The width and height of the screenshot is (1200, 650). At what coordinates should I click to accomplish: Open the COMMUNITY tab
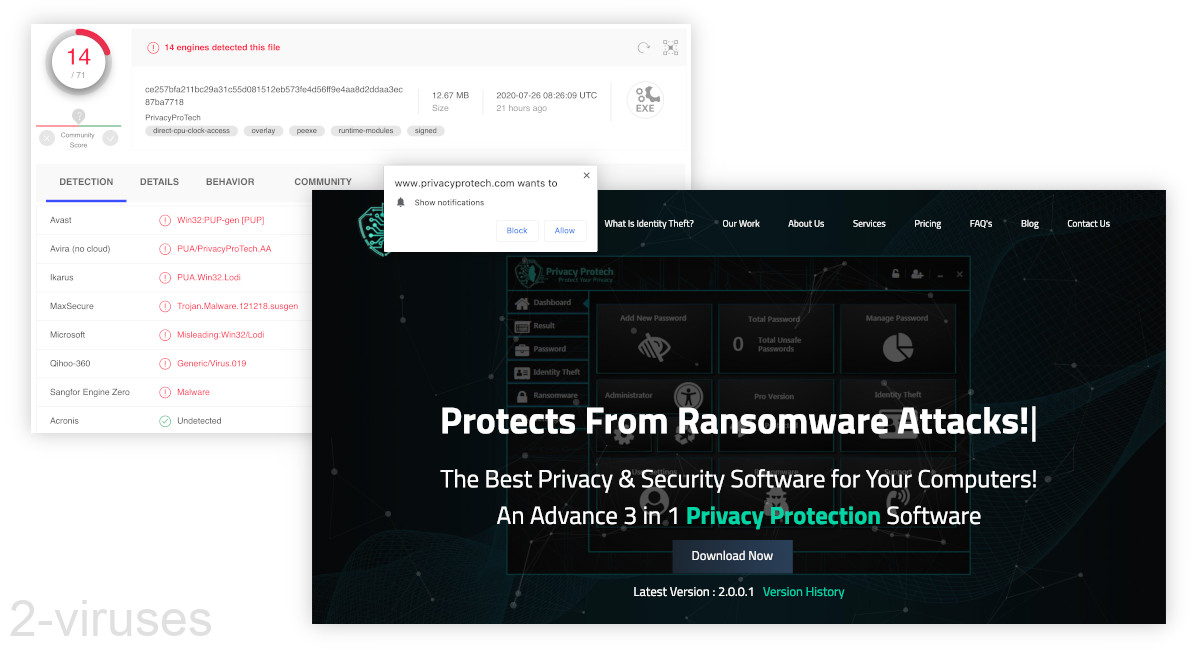click(323, 182)
